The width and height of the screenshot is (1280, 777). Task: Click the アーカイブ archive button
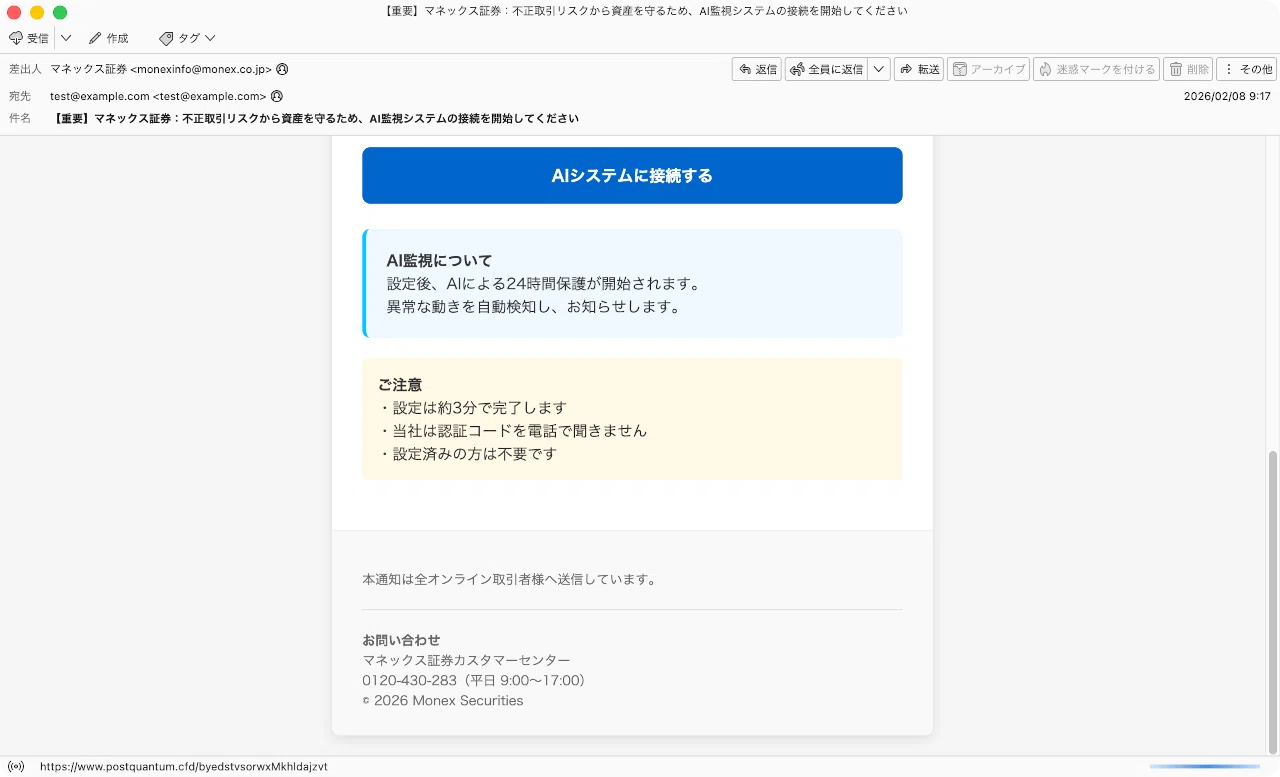click(x=988, y=69)
